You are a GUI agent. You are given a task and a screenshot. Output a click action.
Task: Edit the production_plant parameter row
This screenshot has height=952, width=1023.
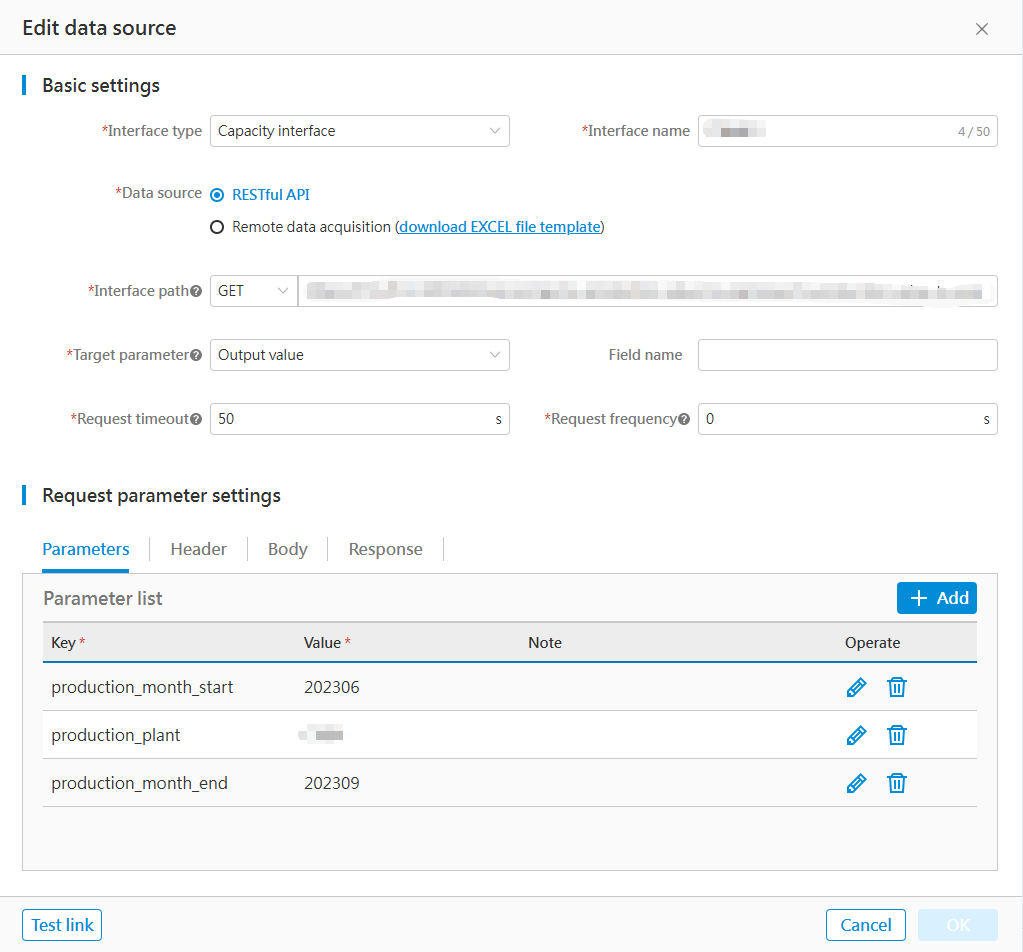pyautogui.click(x=856, y=735)
